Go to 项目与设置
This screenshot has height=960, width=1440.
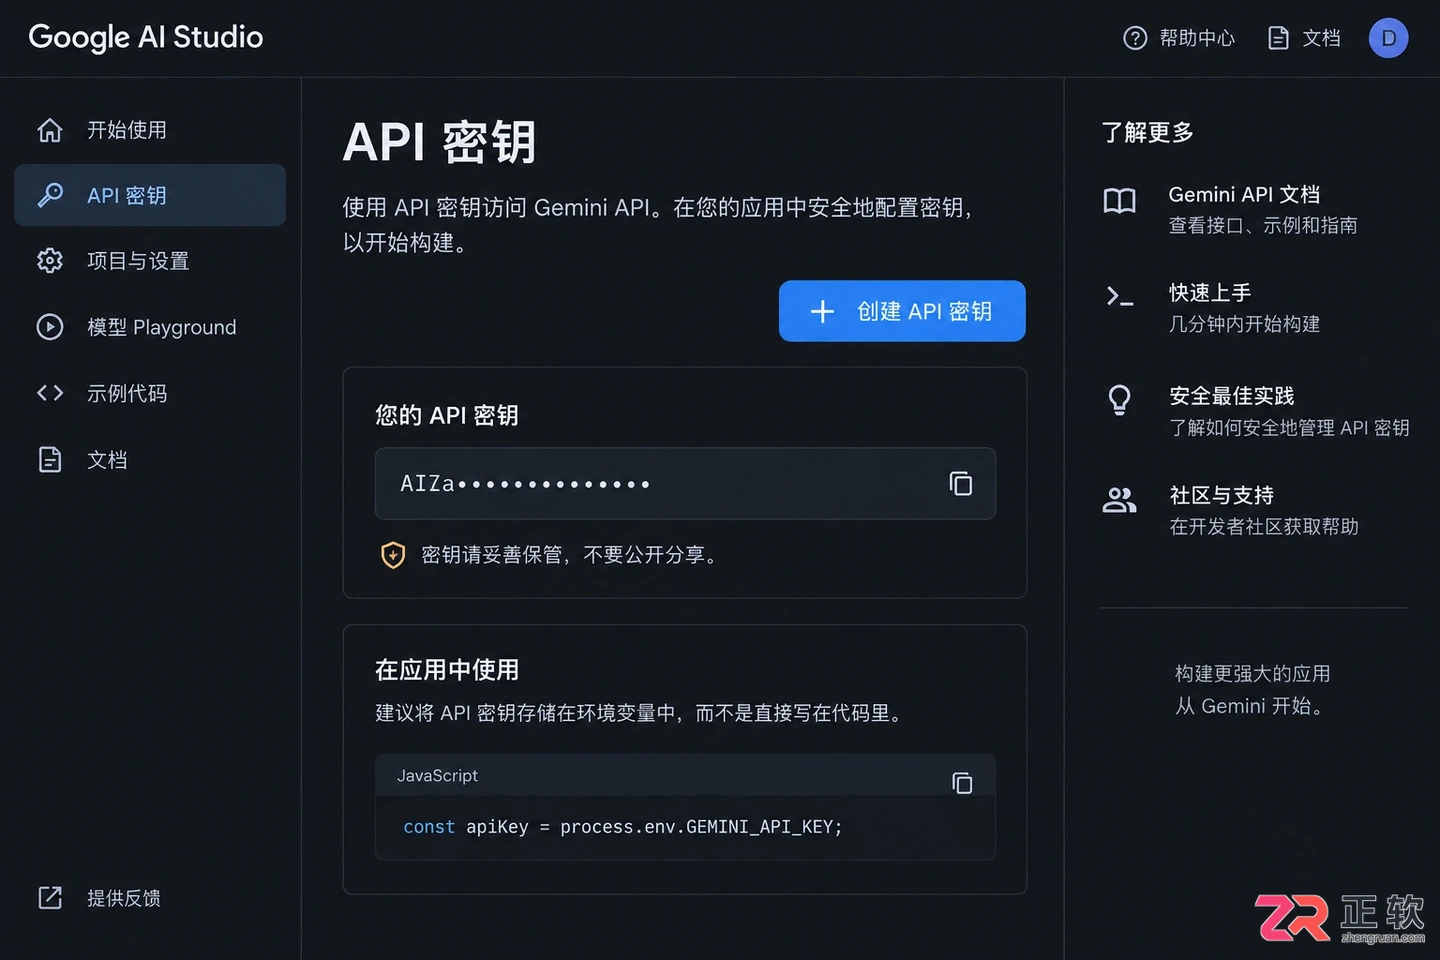pyautogui.click(x=150, y=261)
